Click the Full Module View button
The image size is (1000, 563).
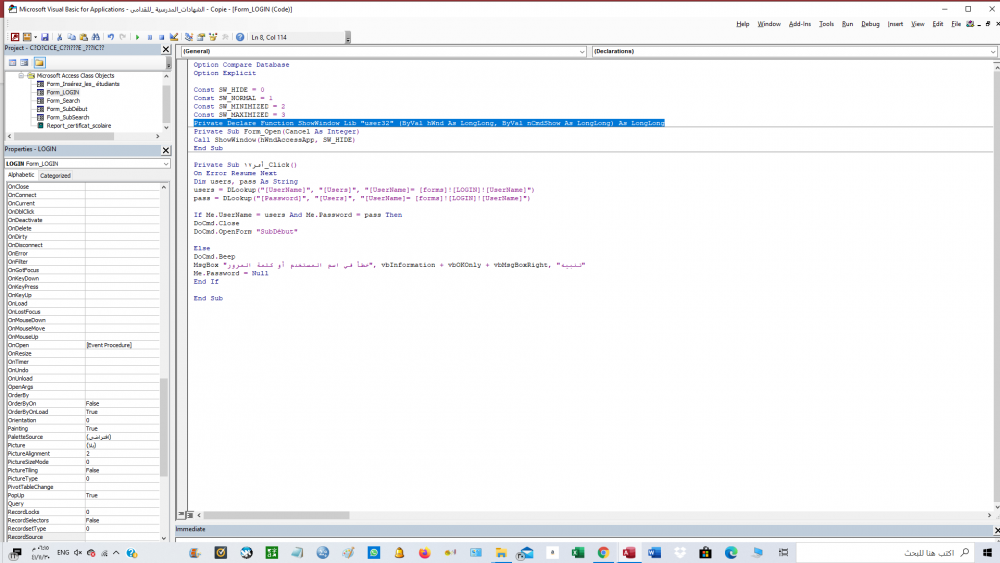click(189, 515)
